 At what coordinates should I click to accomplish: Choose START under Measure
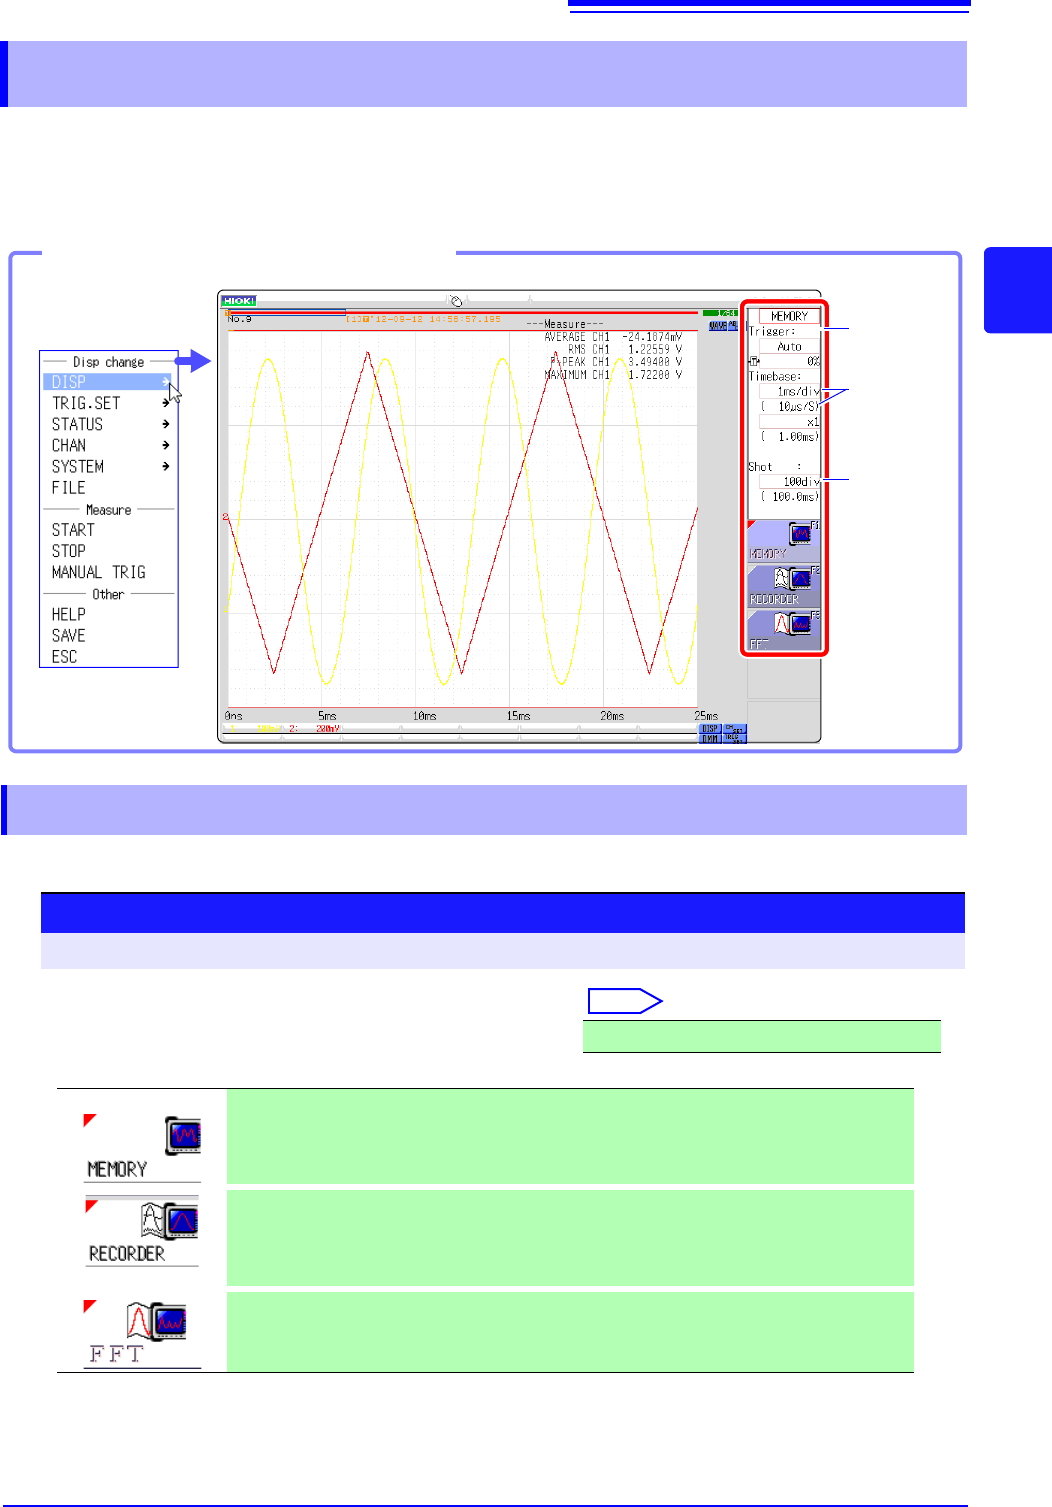[x=73, y=530]
